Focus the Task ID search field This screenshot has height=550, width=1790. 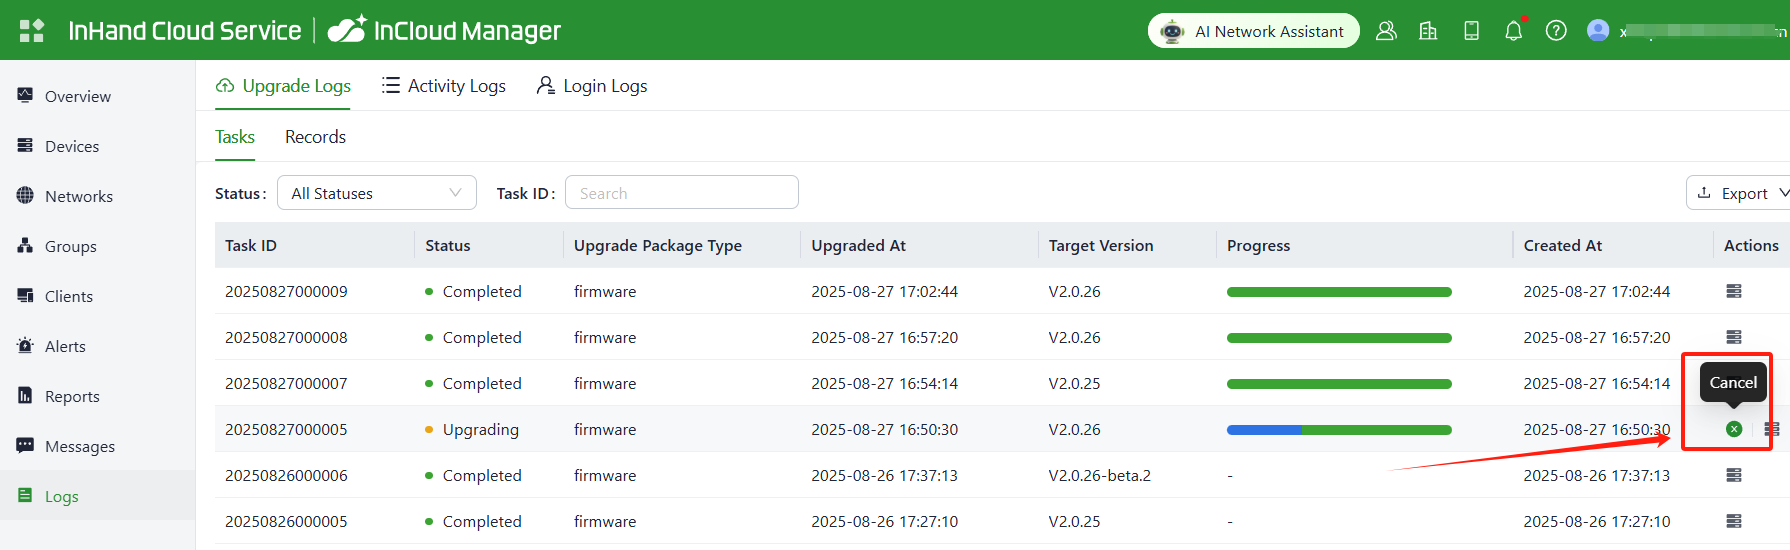pos(682,193)
